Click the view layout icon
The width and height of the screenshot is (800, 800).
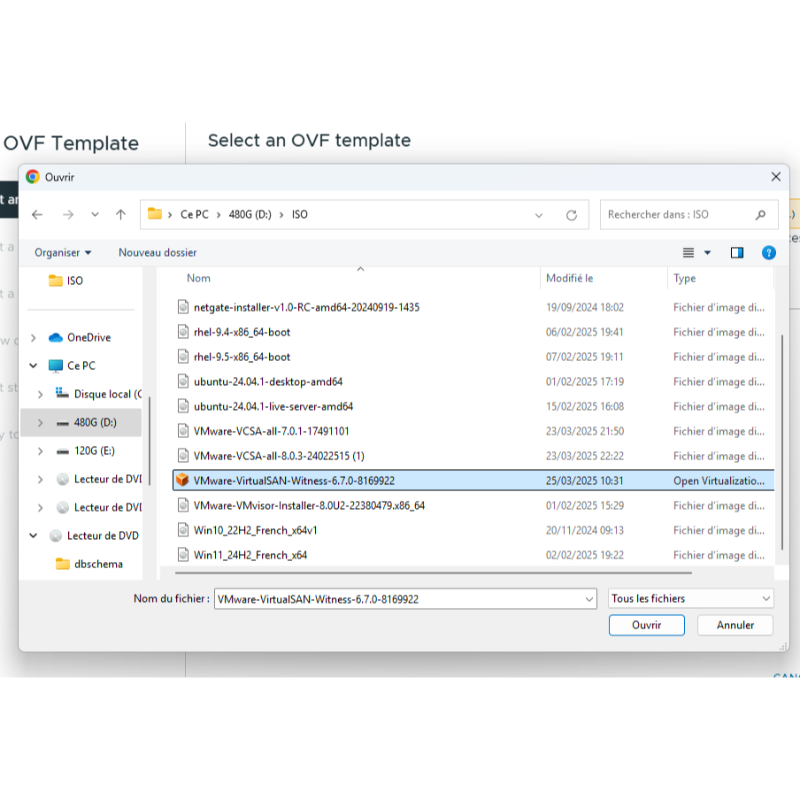688,253
